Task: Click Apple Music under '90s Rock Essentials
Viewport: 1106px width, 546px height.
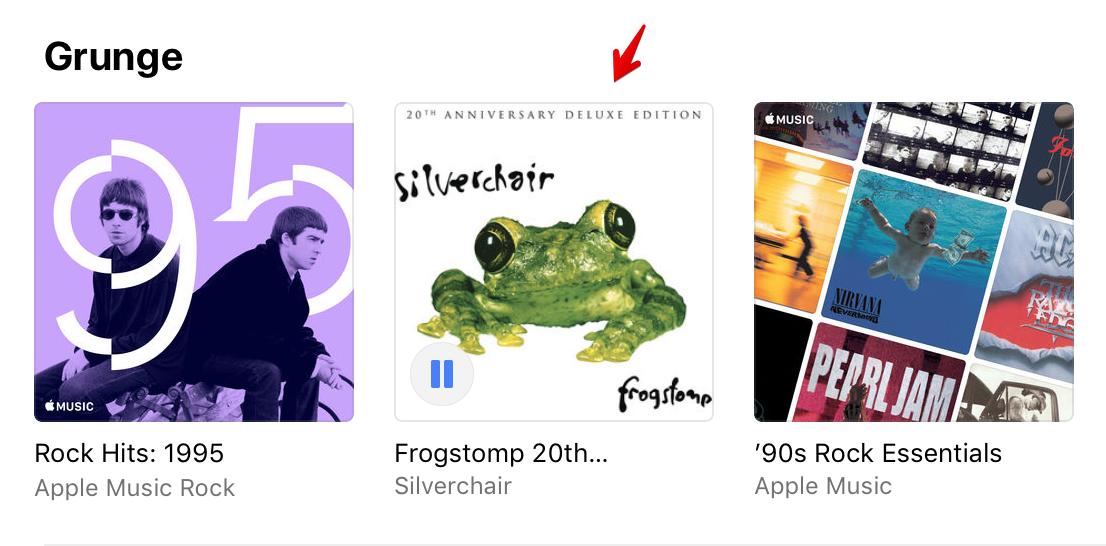Action: click(823, 486)
